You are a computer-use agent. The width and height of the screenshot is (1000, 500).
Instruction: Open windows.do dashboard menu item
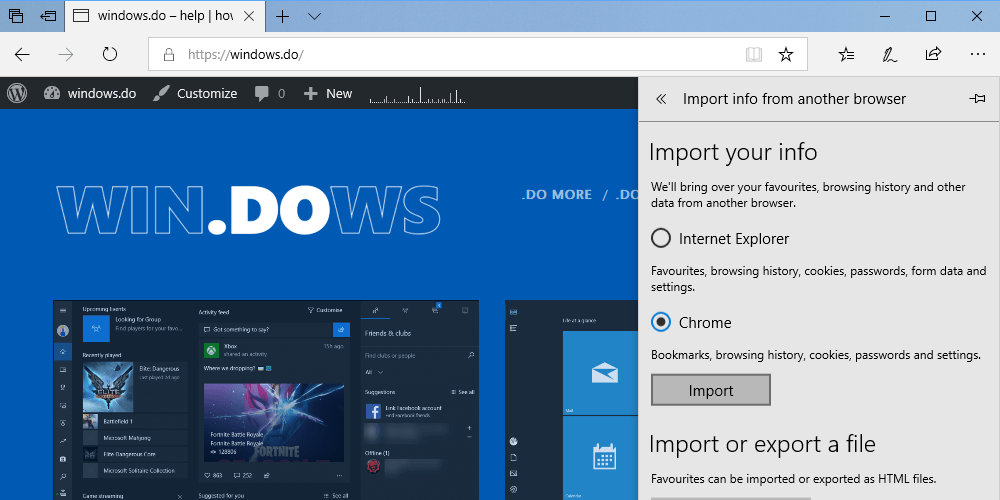point(90,94)
